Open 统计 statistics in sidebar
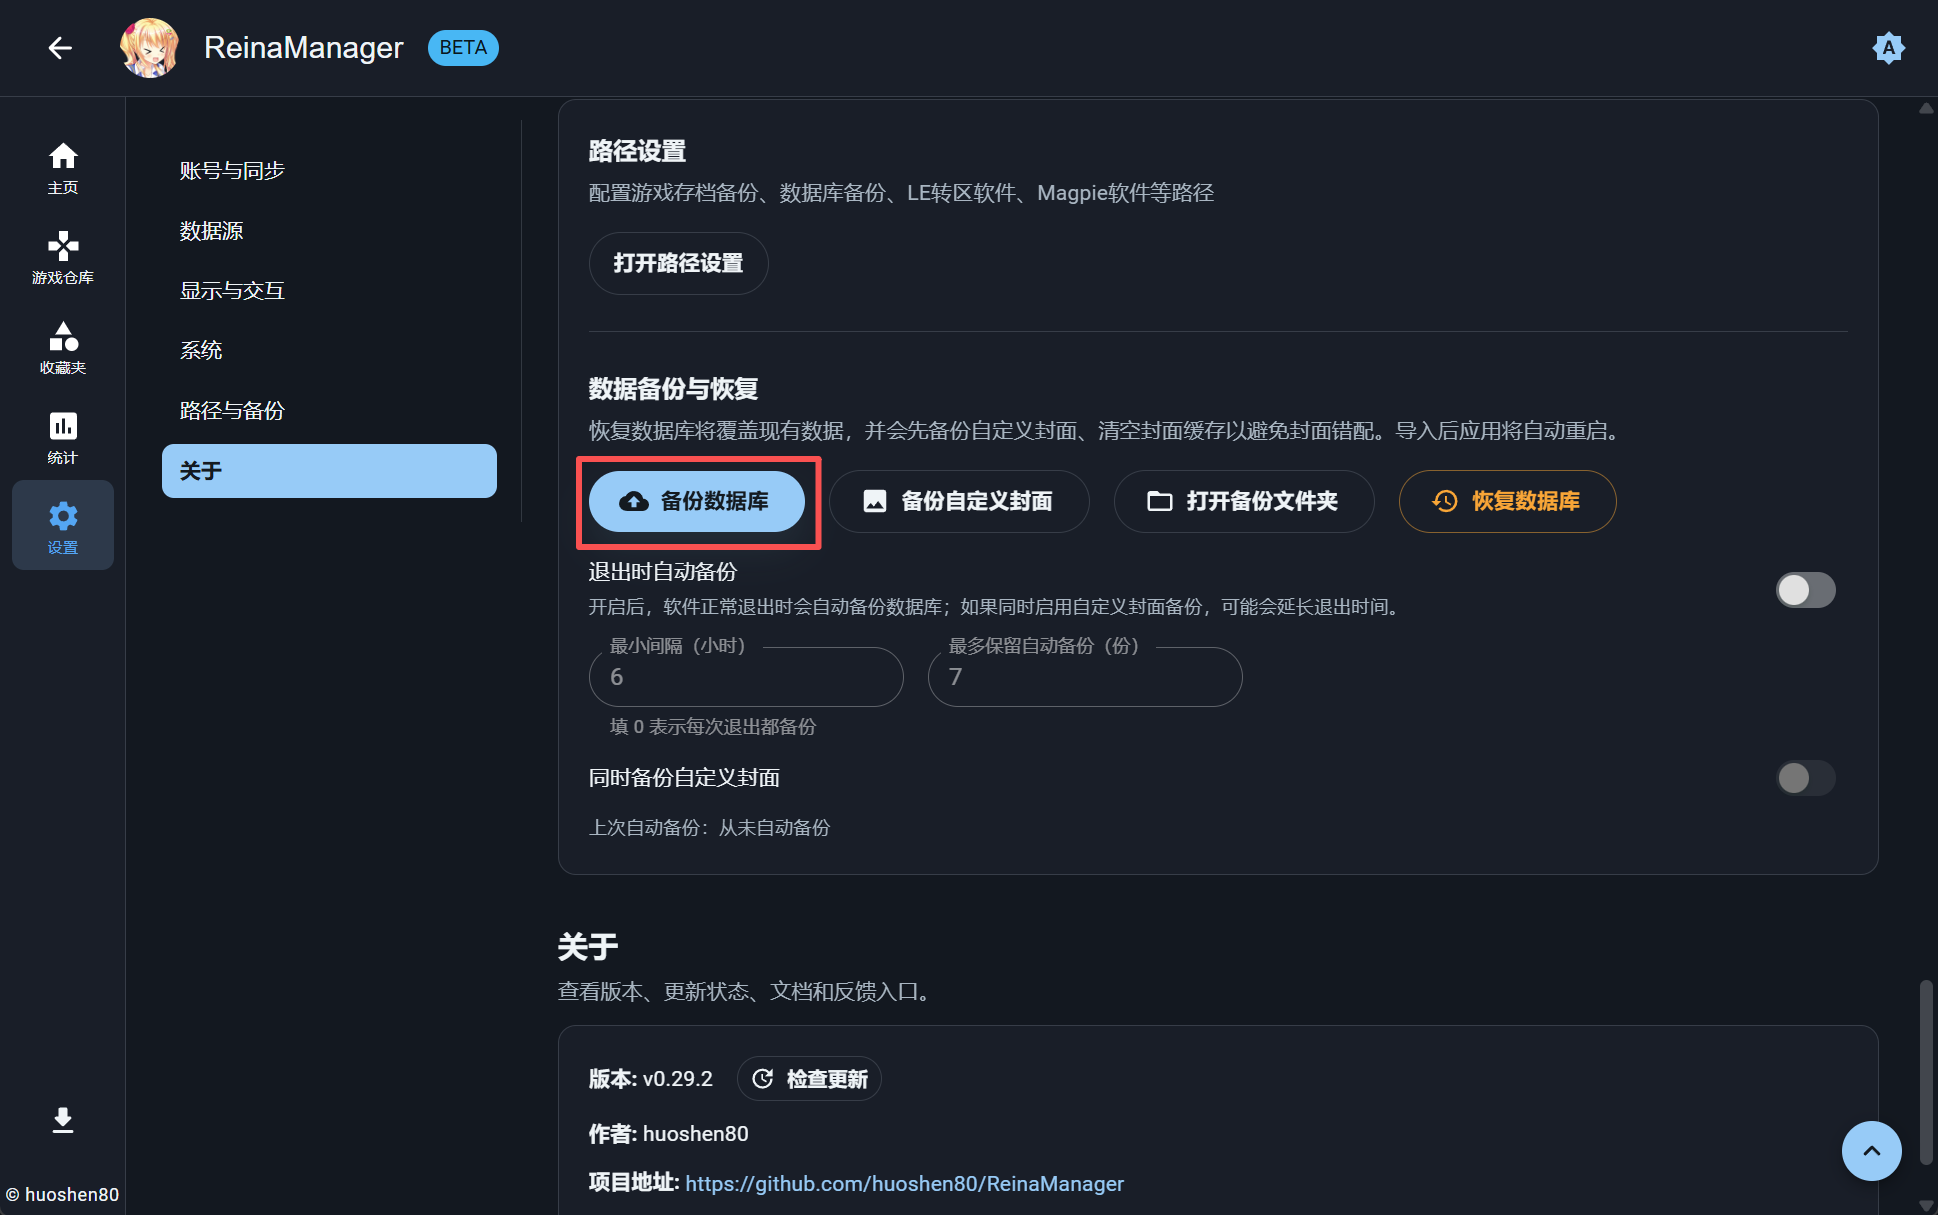The image size is (1938, 1215). (x=63, y=438)
